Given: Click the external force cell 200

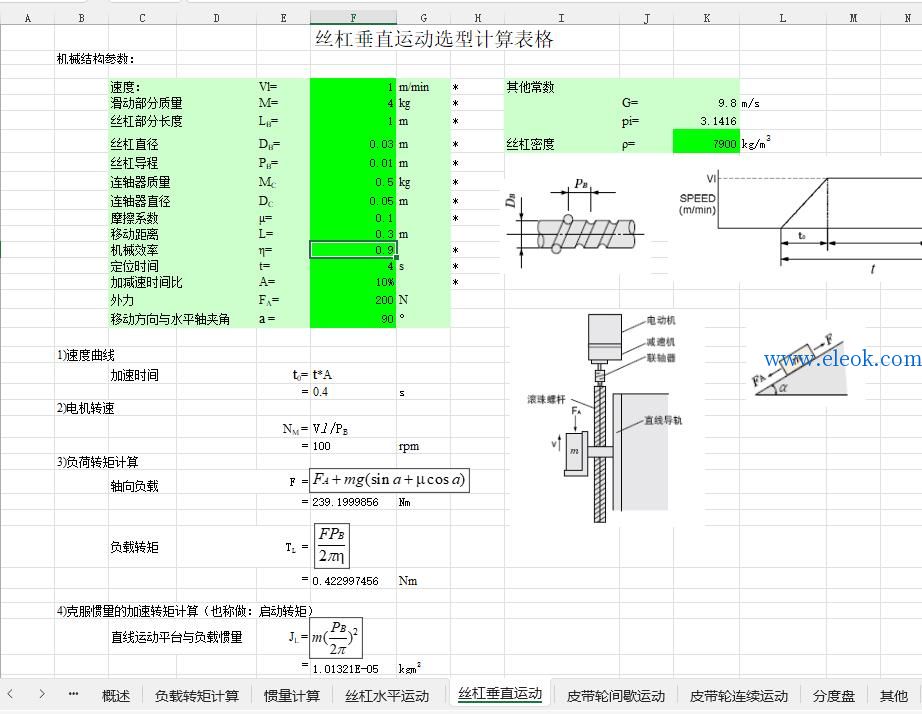Looking at the screenshot, I should click(353, 300).
